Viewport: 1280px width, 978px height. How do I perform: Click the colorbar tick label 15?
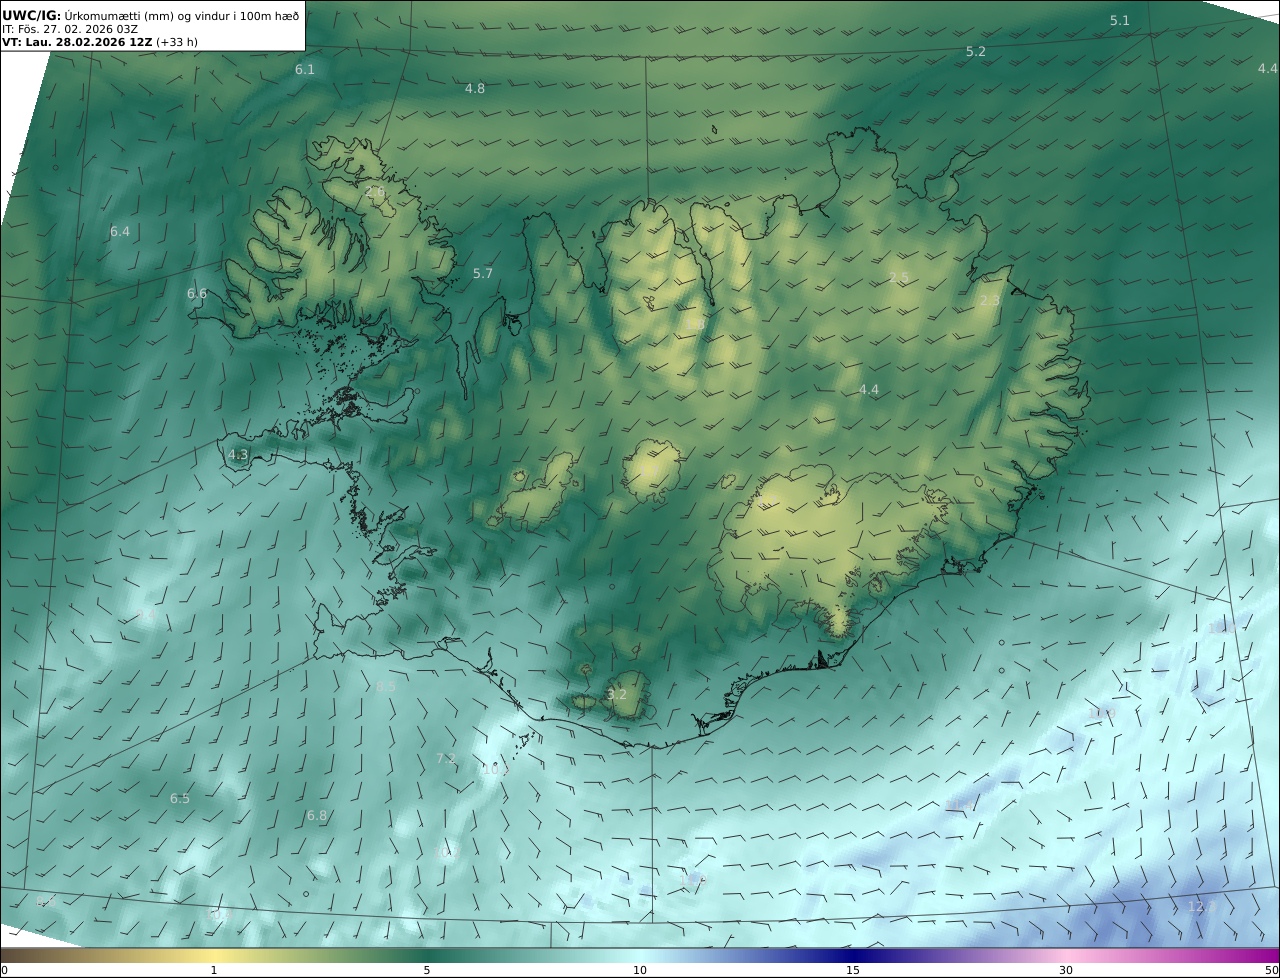point(853,970)
